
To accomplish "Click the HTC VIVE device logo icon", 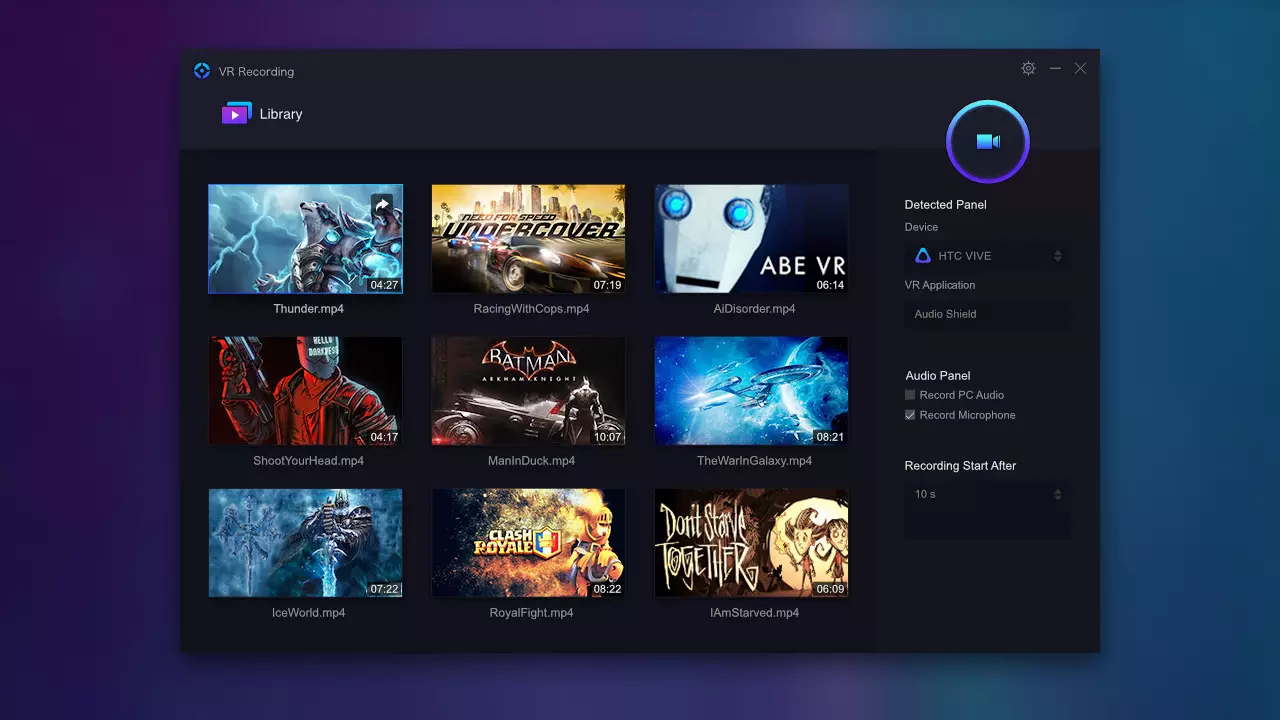I will (x=923, y=256).
